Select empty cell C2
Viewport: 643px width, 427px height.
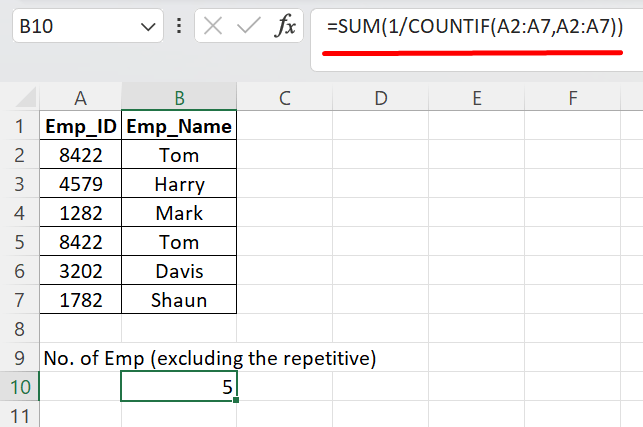(x=285, y=155)
